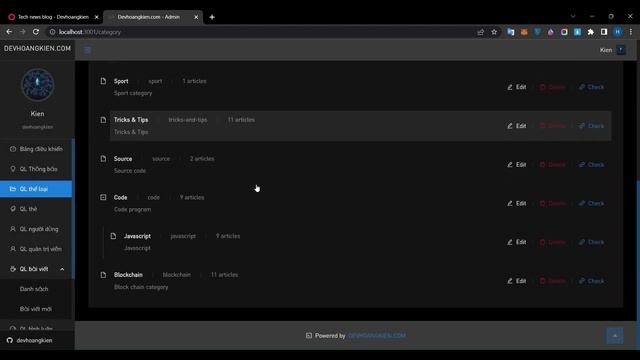Toggle the sidebar hamburger menu icon
The image size is (640, 360).
(87, 50)
